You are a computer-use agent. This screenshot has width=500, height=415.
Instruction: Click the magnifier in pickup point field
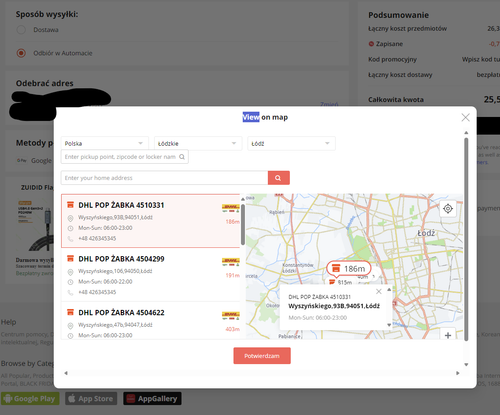coord(182,157)
